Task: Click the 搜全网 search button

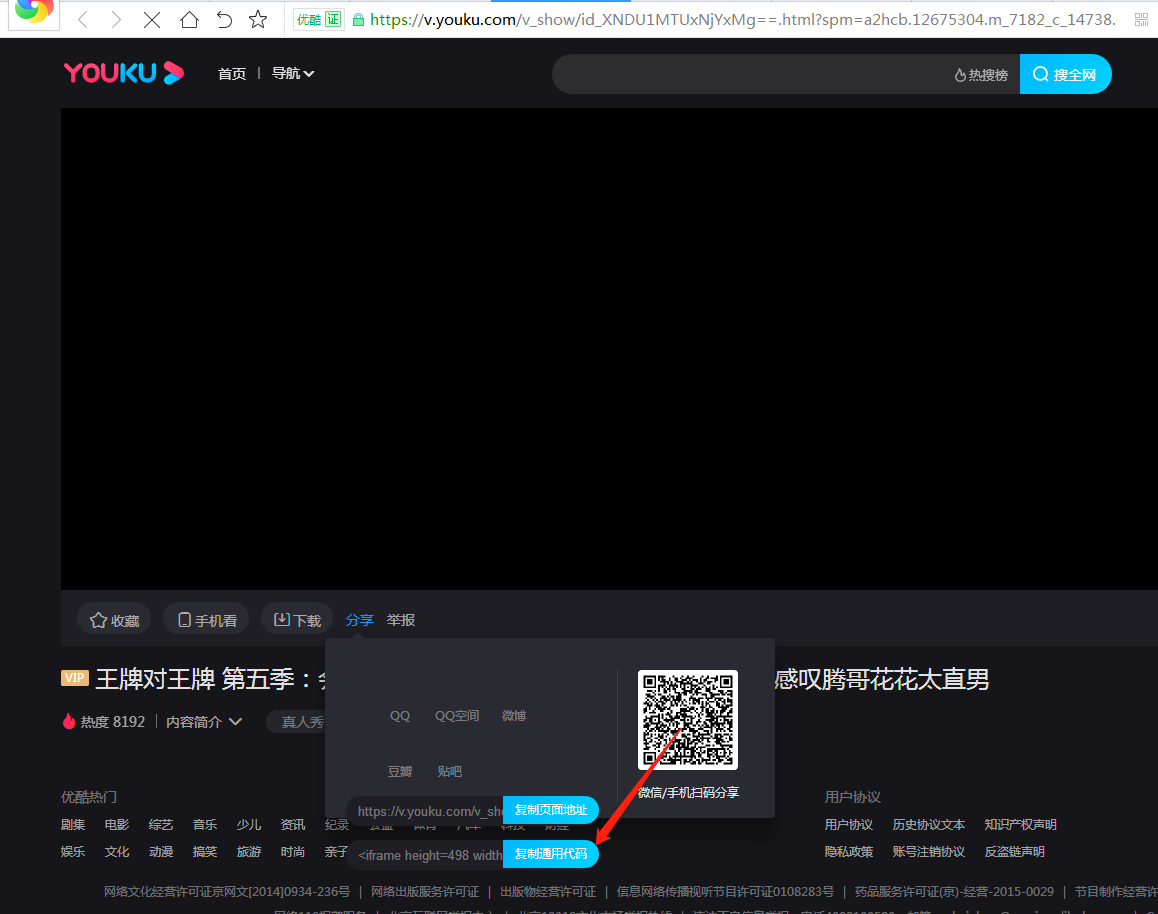Action: pos(1065,75)
